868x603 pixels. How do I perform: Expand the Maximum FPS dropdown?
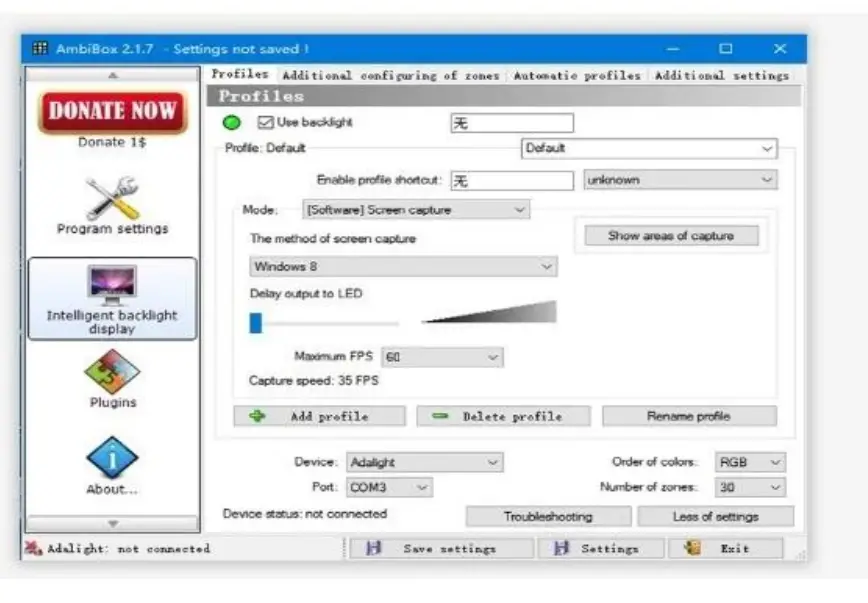click(442, 357)
